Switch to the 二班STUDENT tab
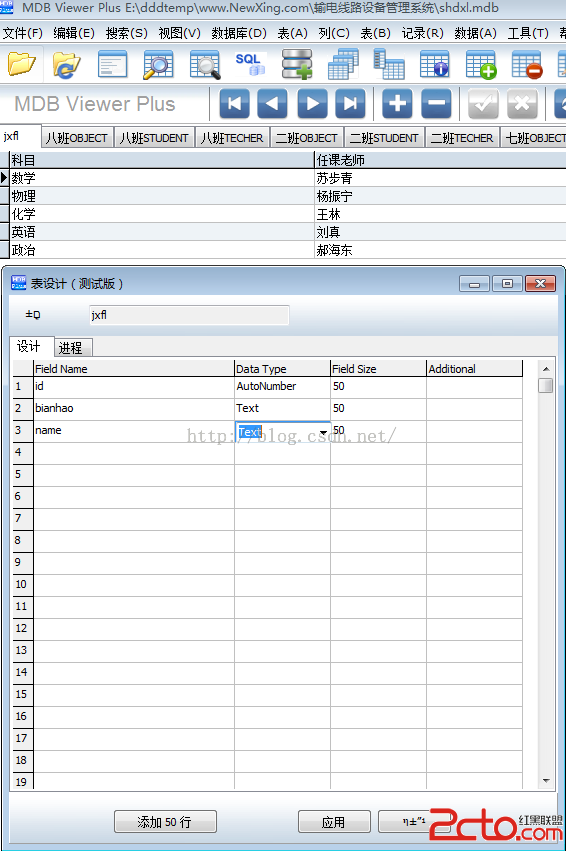566x851 pixels. click(x=384, y=138)
